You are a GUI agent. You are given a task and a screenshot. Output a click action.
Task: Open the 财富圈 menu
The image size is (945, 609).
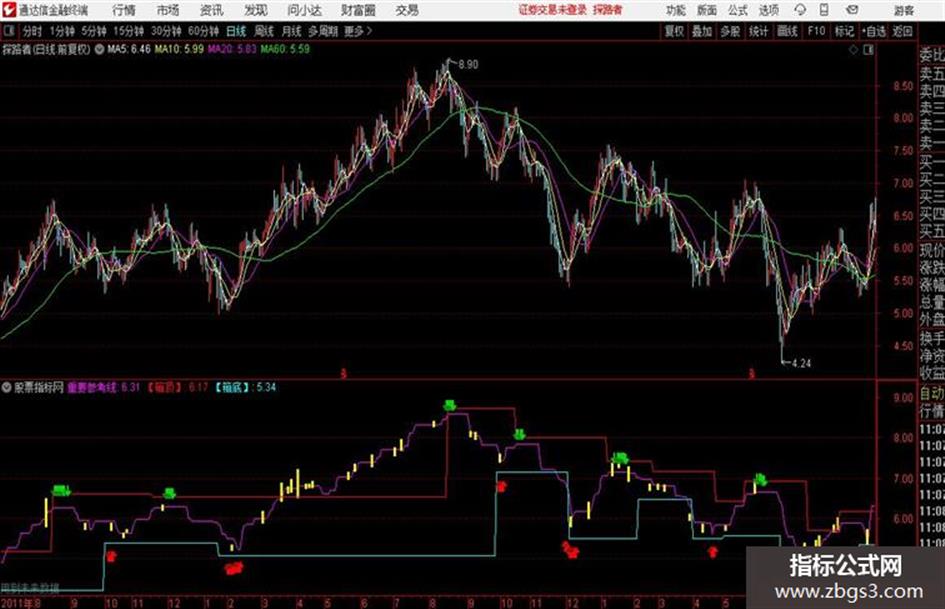point(358,10)
